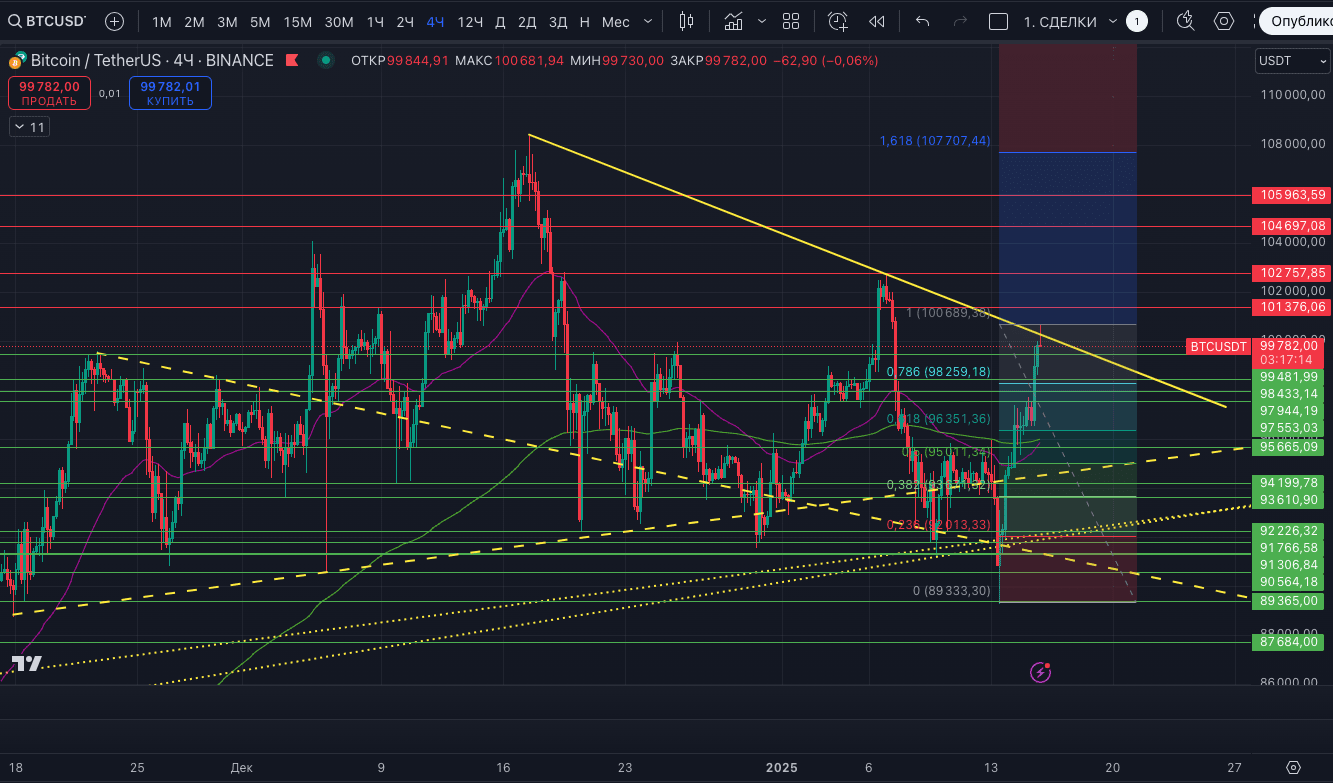Click the Bitcoin / TetherUS symbol title
The image size is (1333, 783).
tap(97, 60)
